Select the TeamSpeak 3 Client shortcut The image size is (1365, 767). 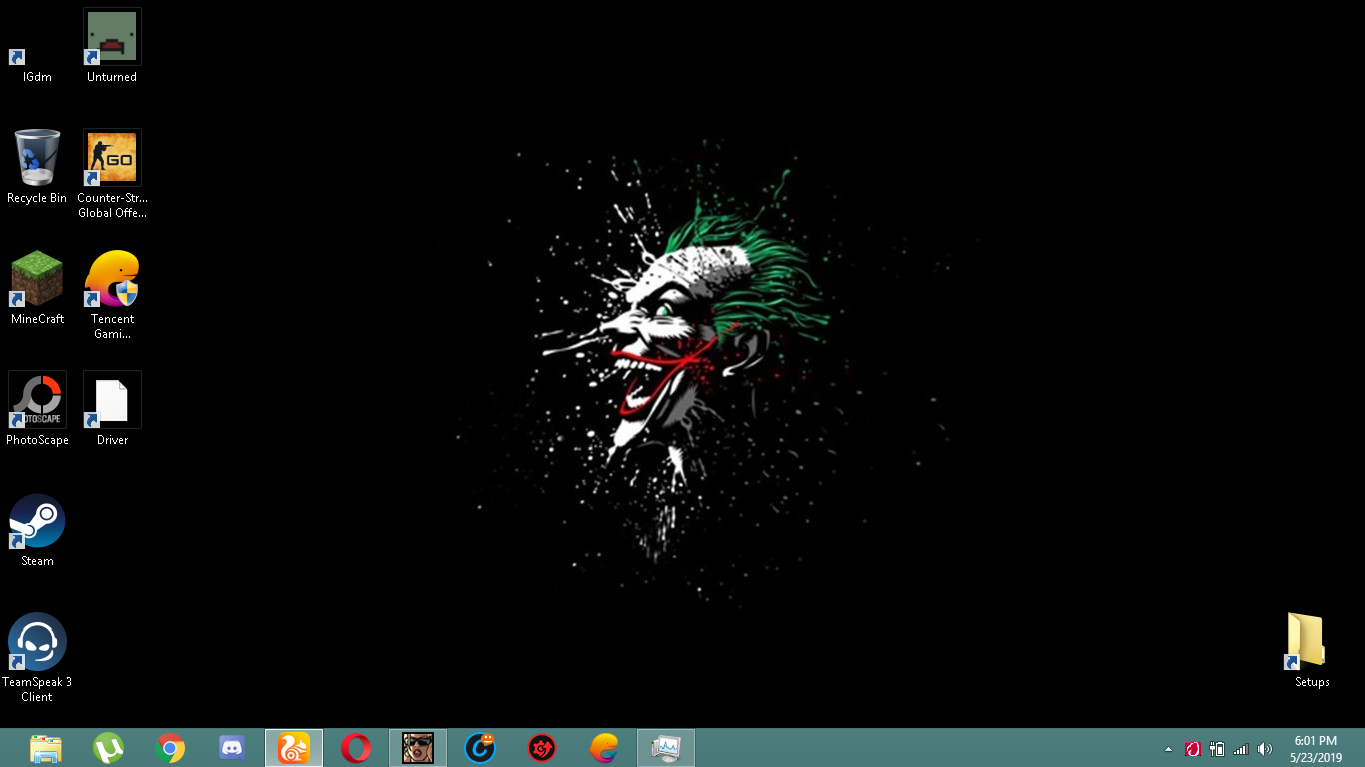click(37, 659)
